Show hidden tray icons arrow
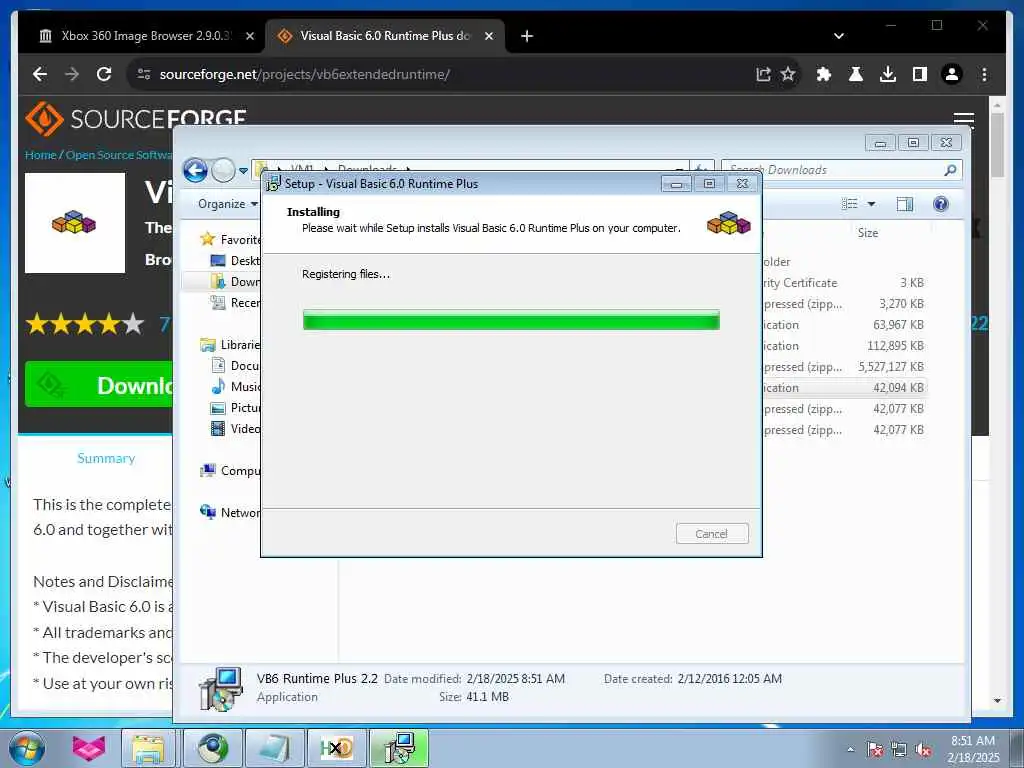Viewport: 1024px width, 768px height. [850, 749]
